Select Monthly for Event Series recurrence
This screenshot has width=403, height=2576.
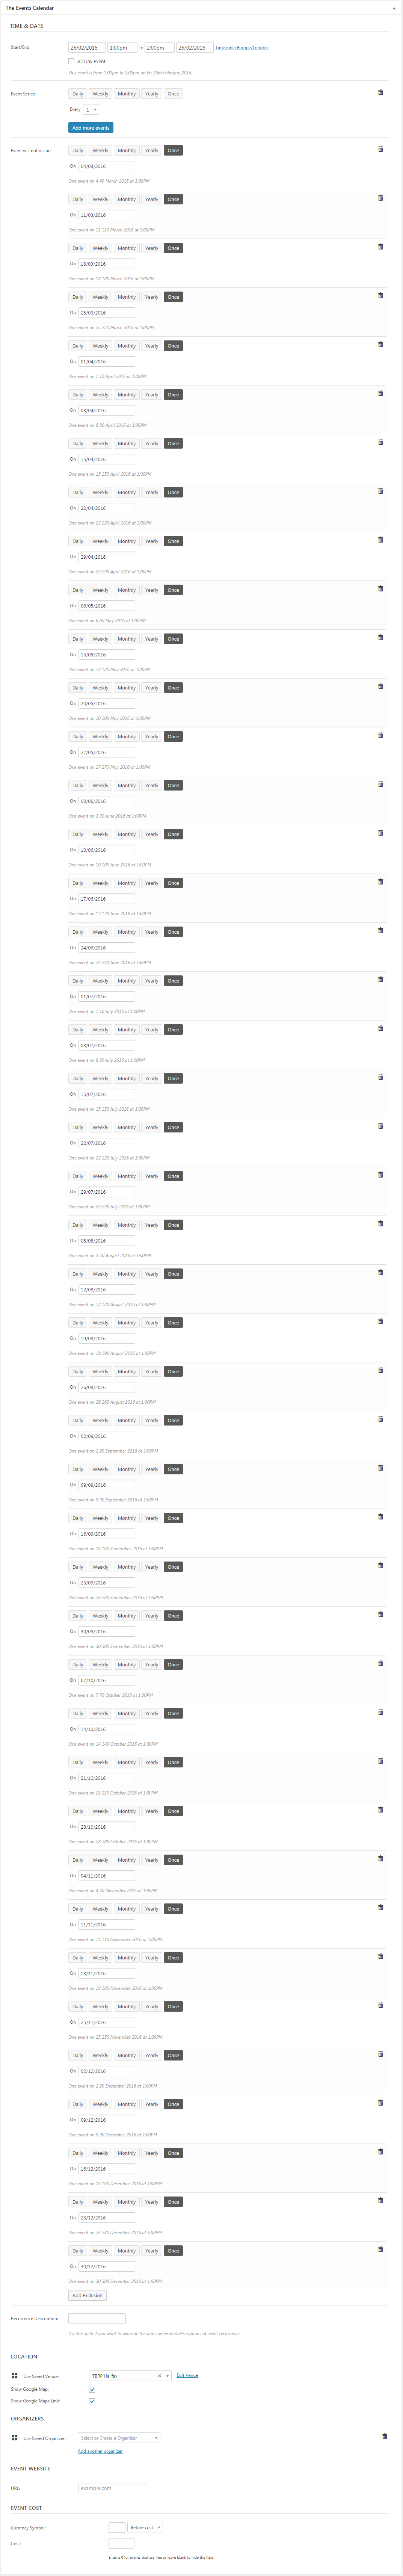coord(126,94)
